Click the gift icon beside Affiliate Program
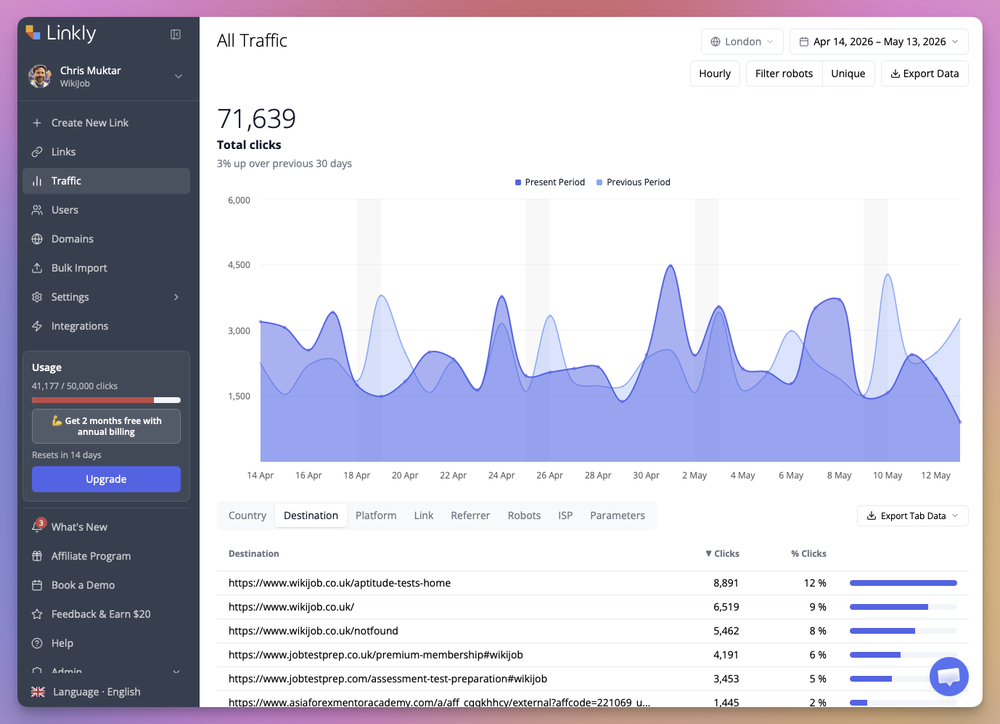The height and width of the screenshot is (724, 1000). pyautogui.click(x=37, y=556)
